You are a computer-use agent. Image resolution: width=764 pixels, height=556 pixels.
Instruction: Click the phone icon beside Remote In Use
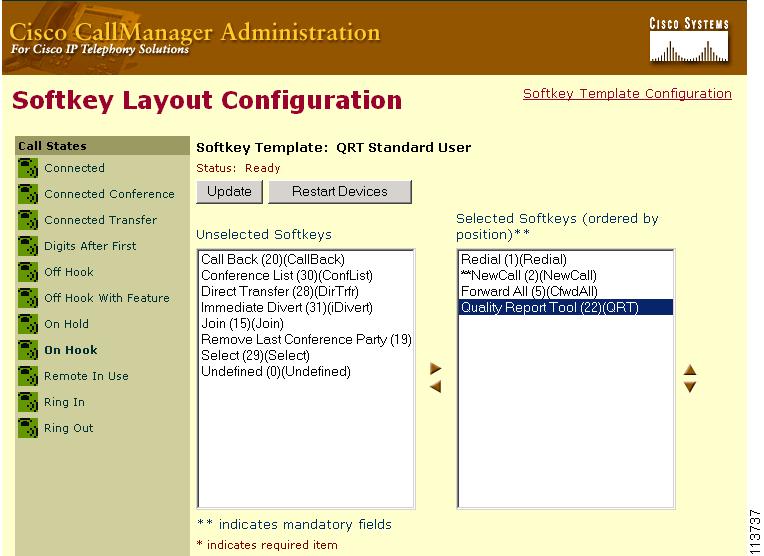point(28,376)
